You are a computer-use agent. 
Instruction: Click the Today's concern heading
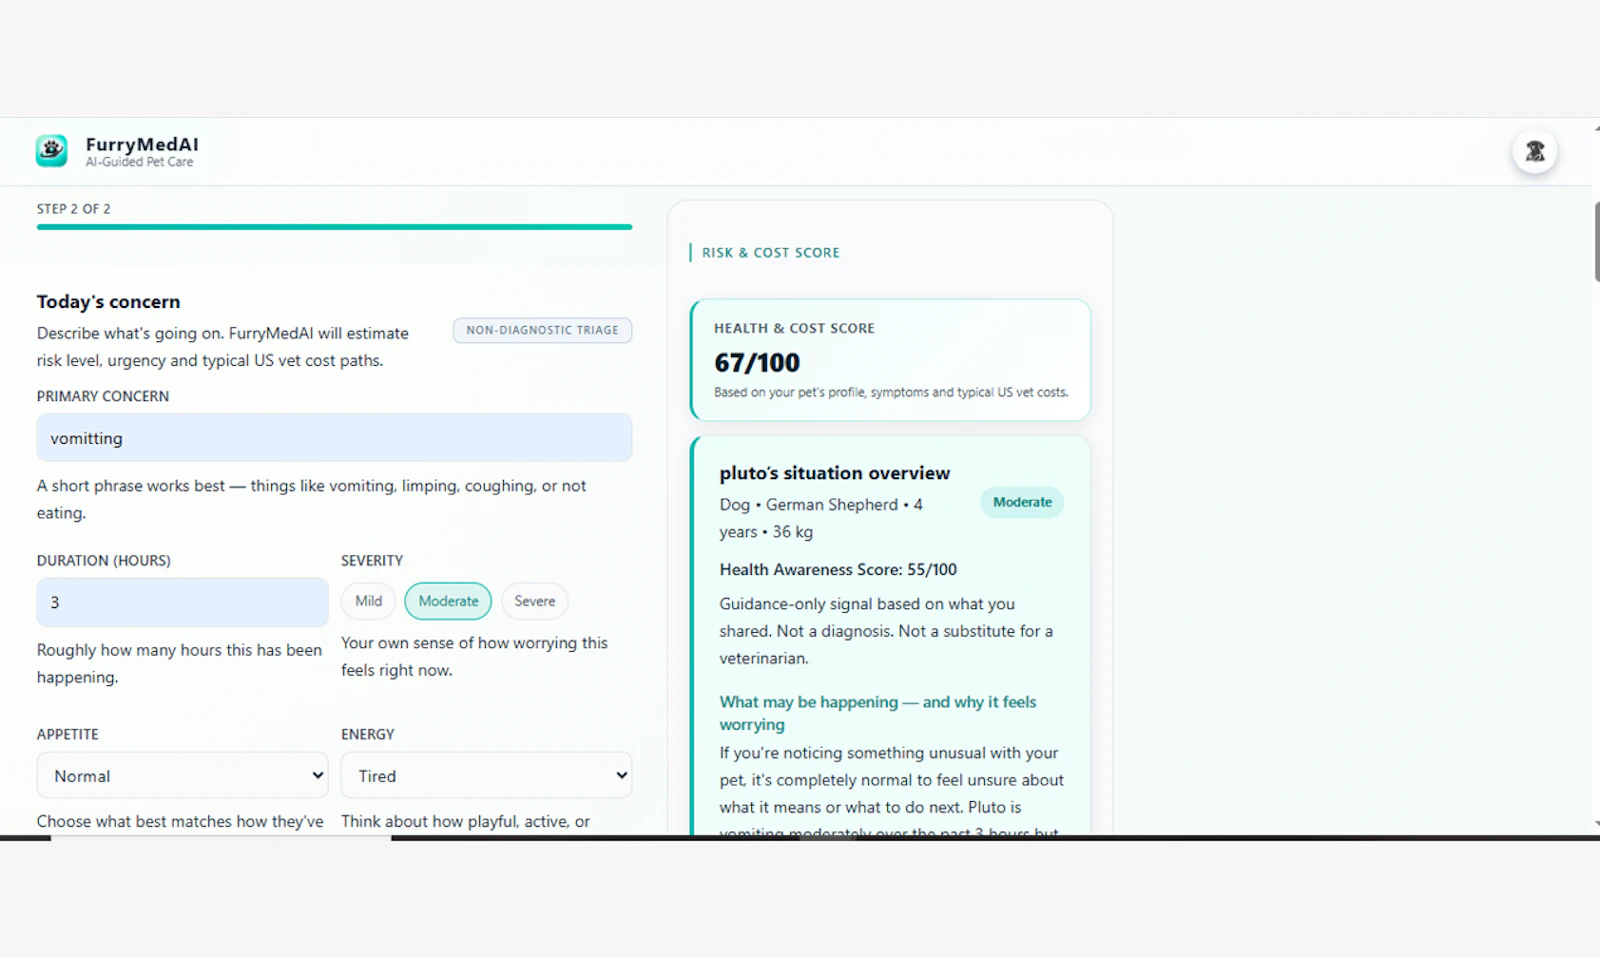coord(109,301)
